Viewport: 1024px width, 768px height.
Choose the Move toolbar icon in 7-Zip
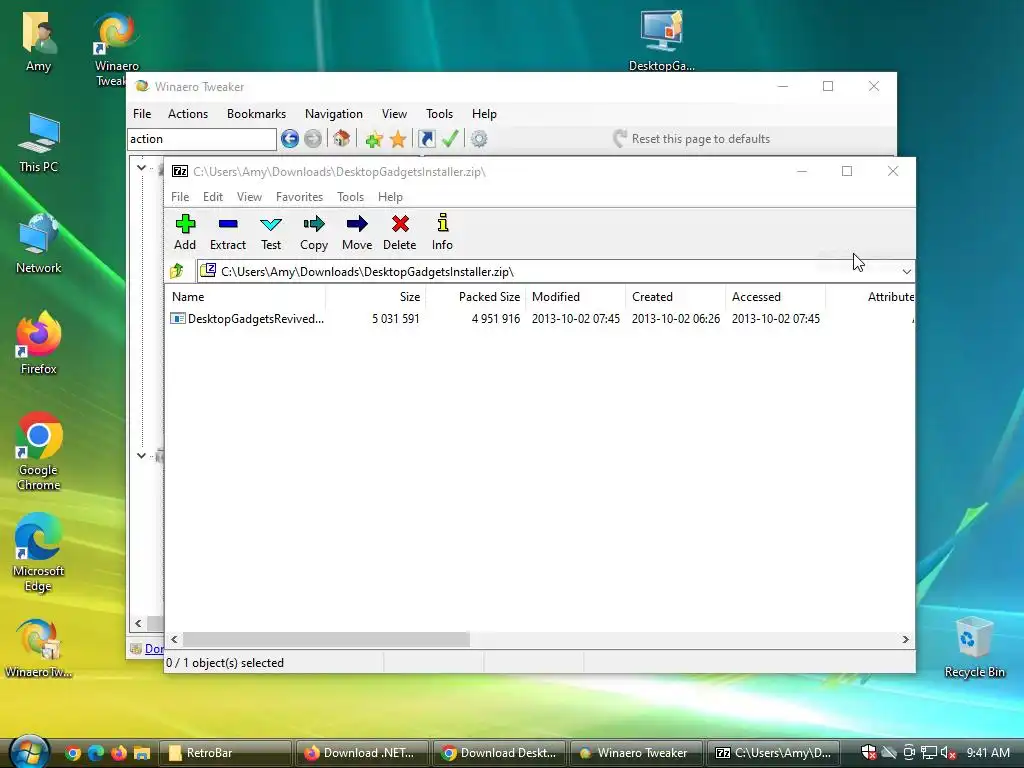coord(357,232)
